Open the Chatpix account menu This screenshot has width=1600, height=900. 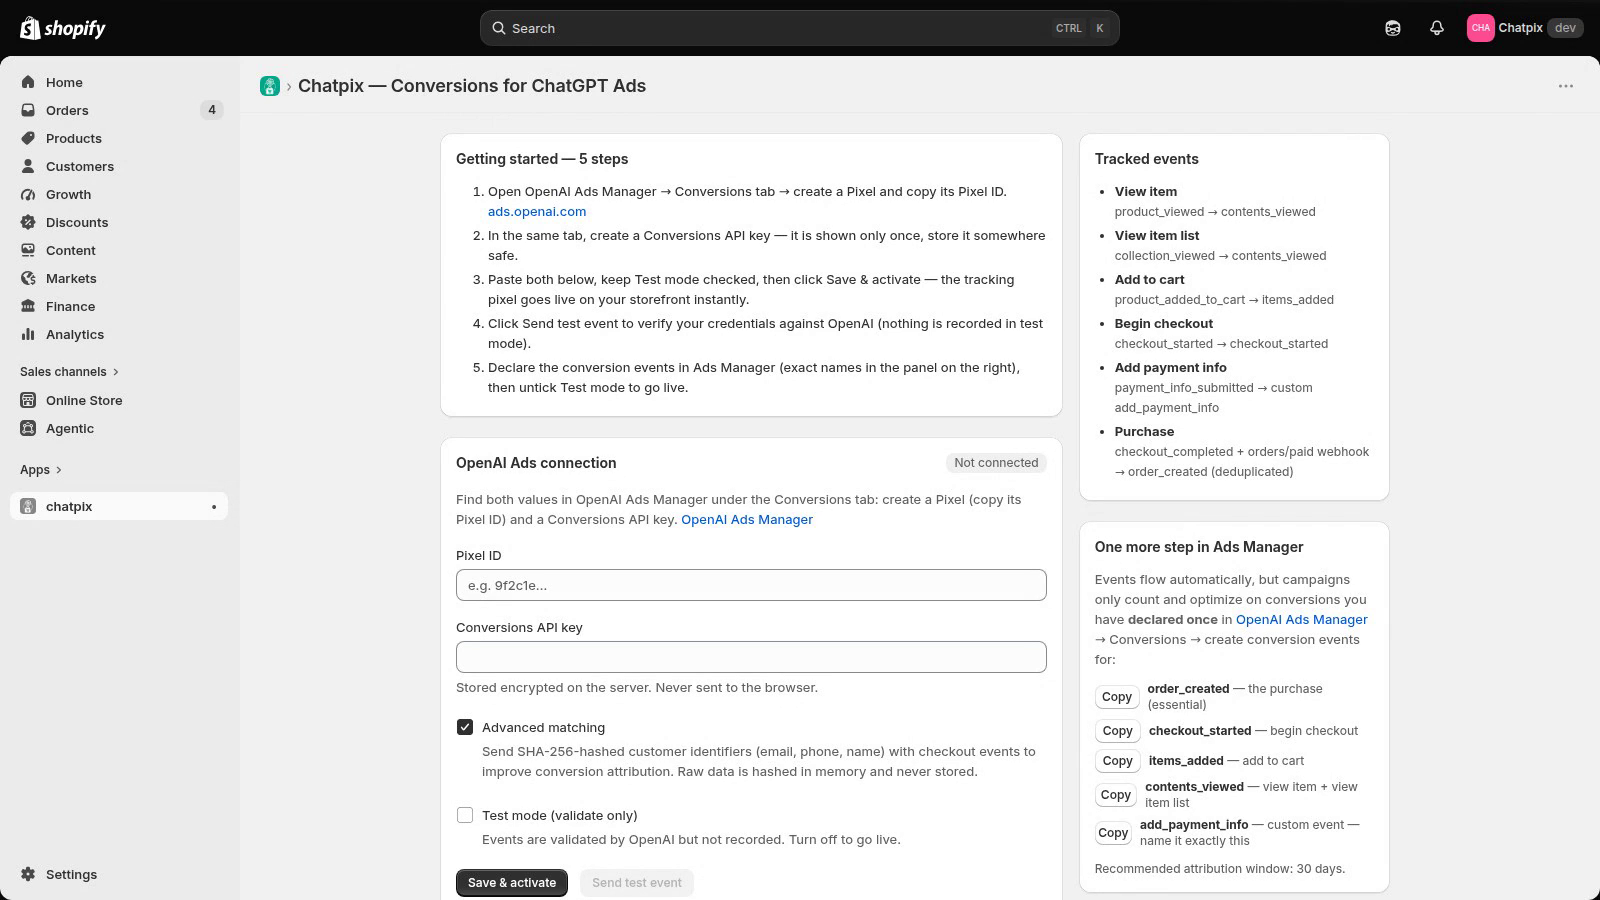tap(1525, 28)
